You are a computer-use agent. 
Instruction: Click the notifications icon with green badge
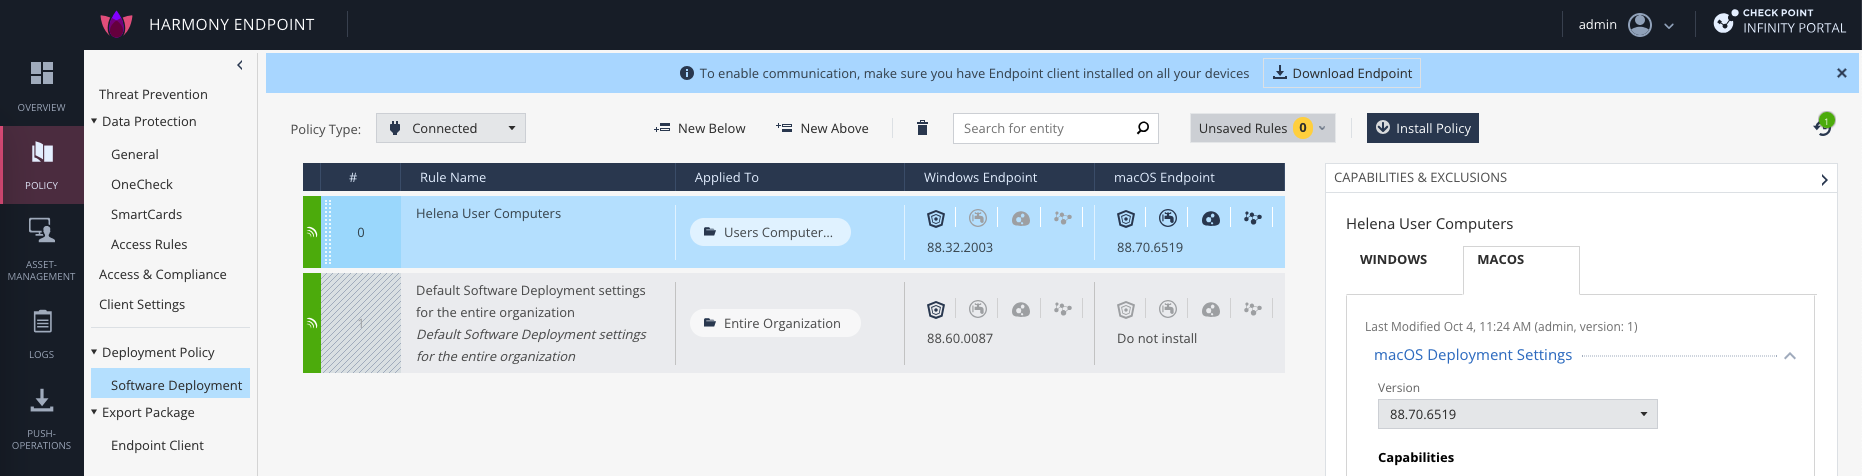(1823, 127)
